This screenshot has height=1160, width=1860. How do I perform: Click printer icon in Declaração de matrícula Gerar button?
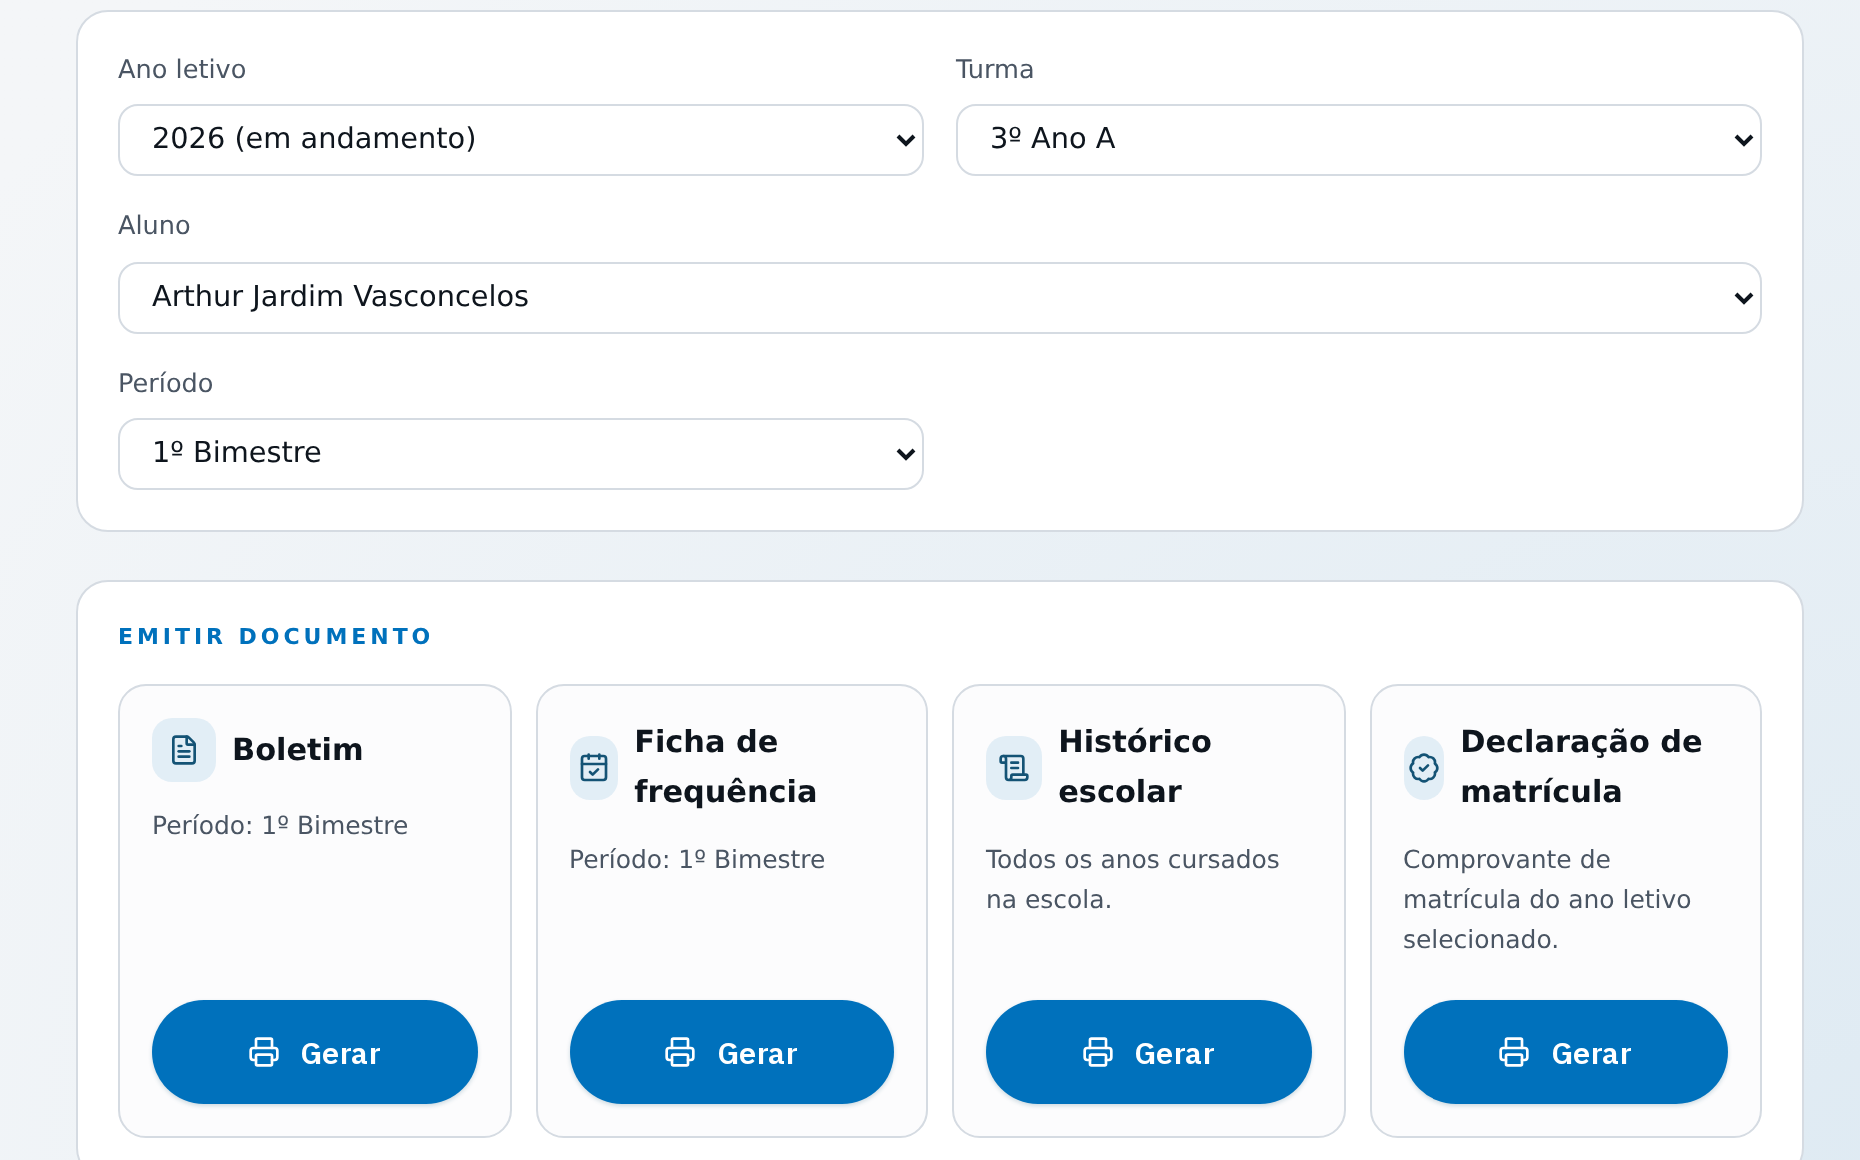pos(1514,1052)
